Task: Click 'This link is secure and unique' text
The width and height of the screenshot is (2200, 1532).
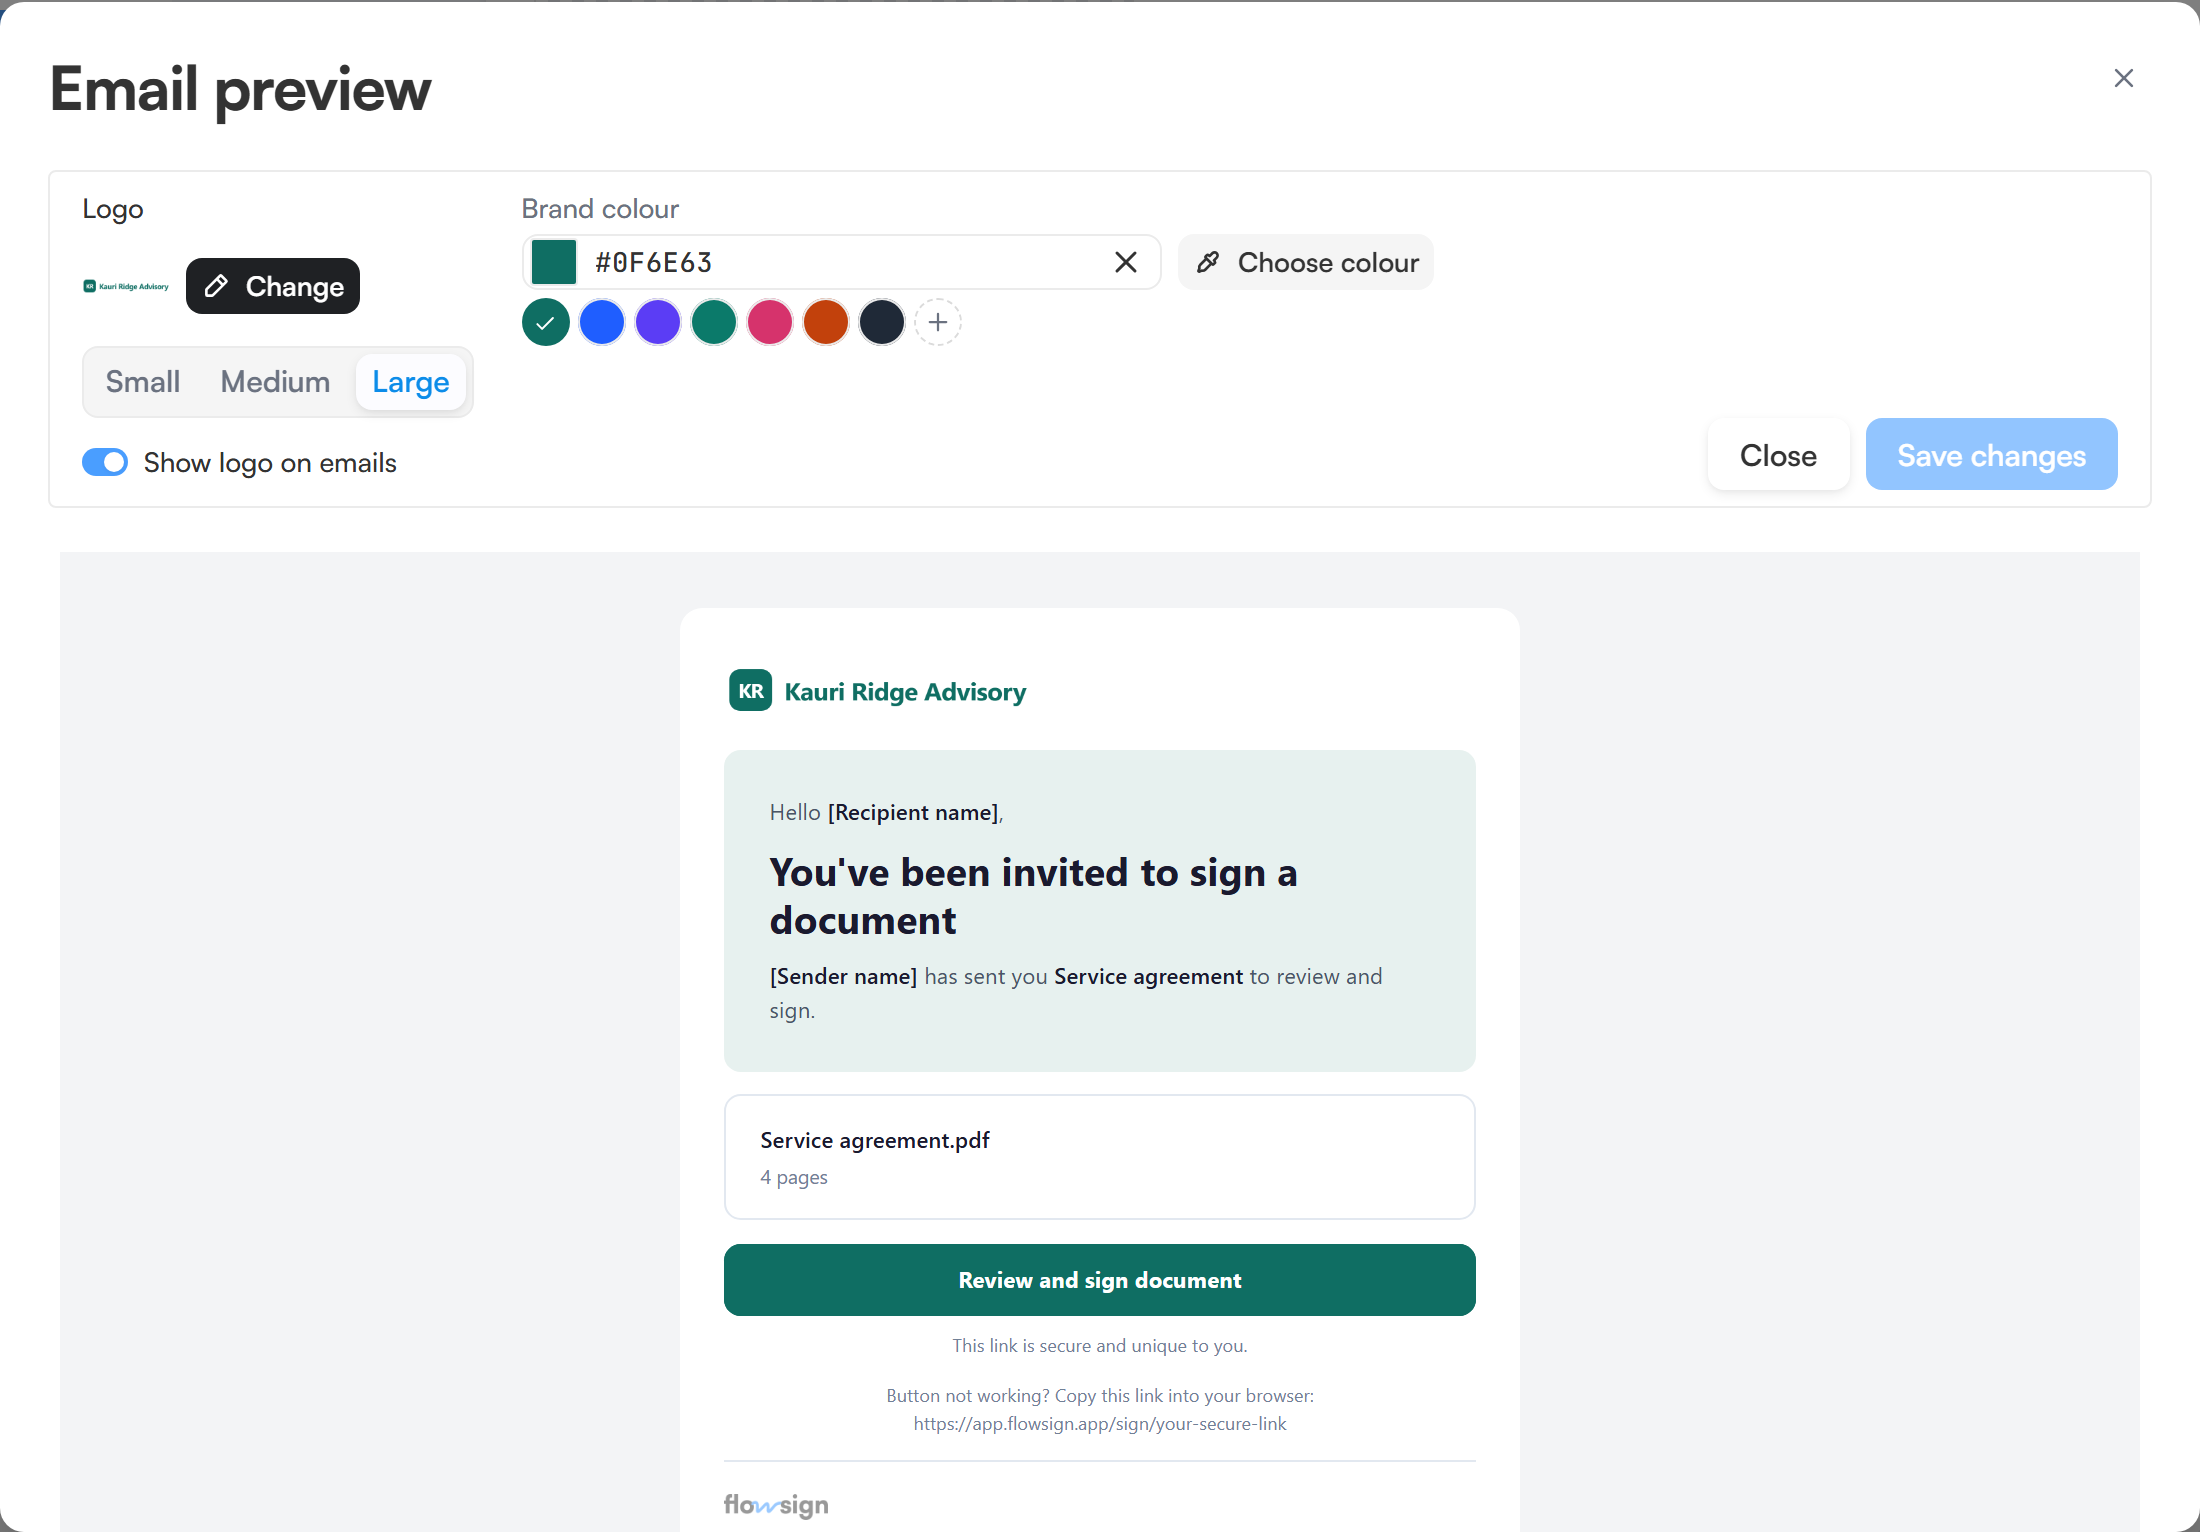Action: (1100, 1346)
